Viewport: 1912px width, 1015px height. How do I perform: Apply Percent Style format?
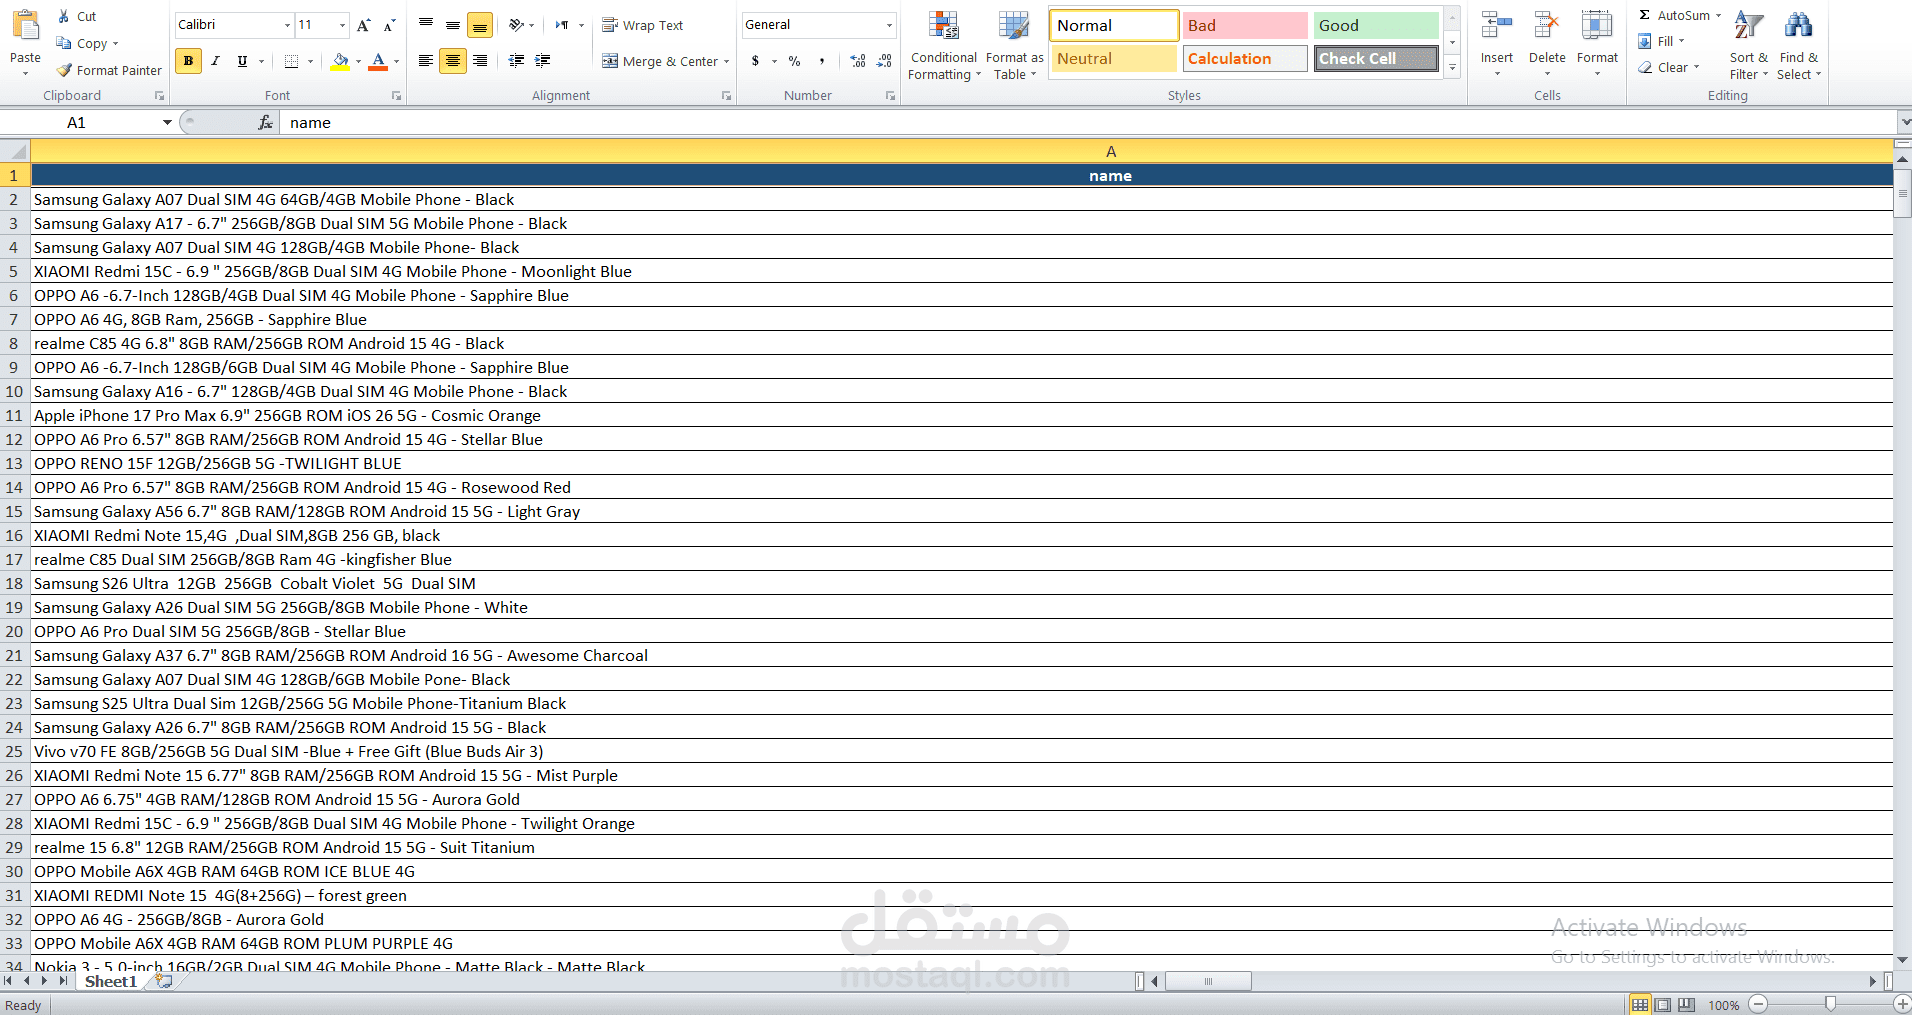pos(794,61)
